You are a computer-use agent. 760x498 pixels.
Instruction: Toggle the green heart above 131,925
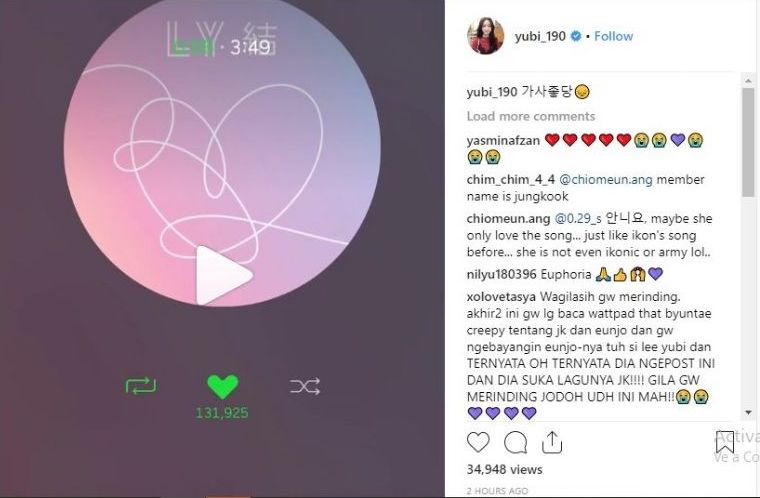[x=222, y=386]
